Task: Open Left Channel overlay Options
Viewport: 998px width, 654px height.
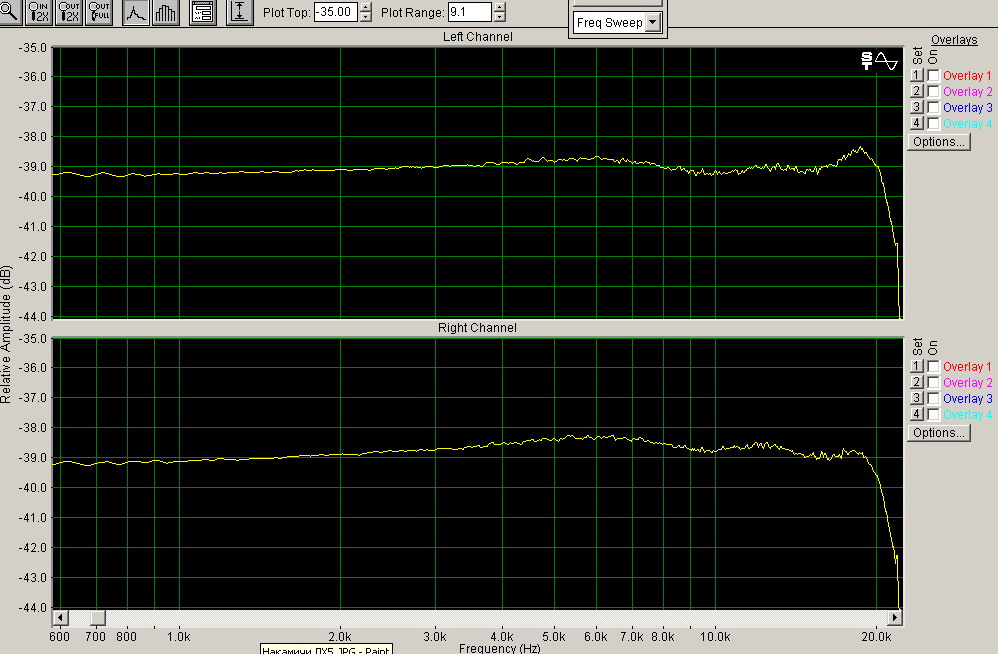Action: [938, 142]
